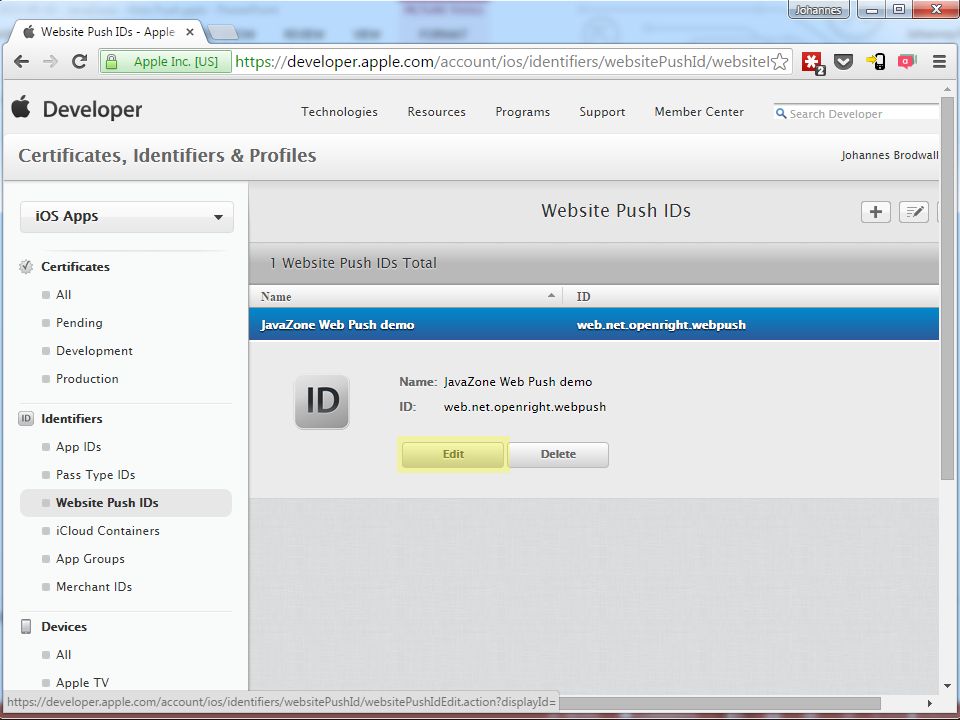Open the Programs menu
This screenshot has width=960, height=720.
522,112
